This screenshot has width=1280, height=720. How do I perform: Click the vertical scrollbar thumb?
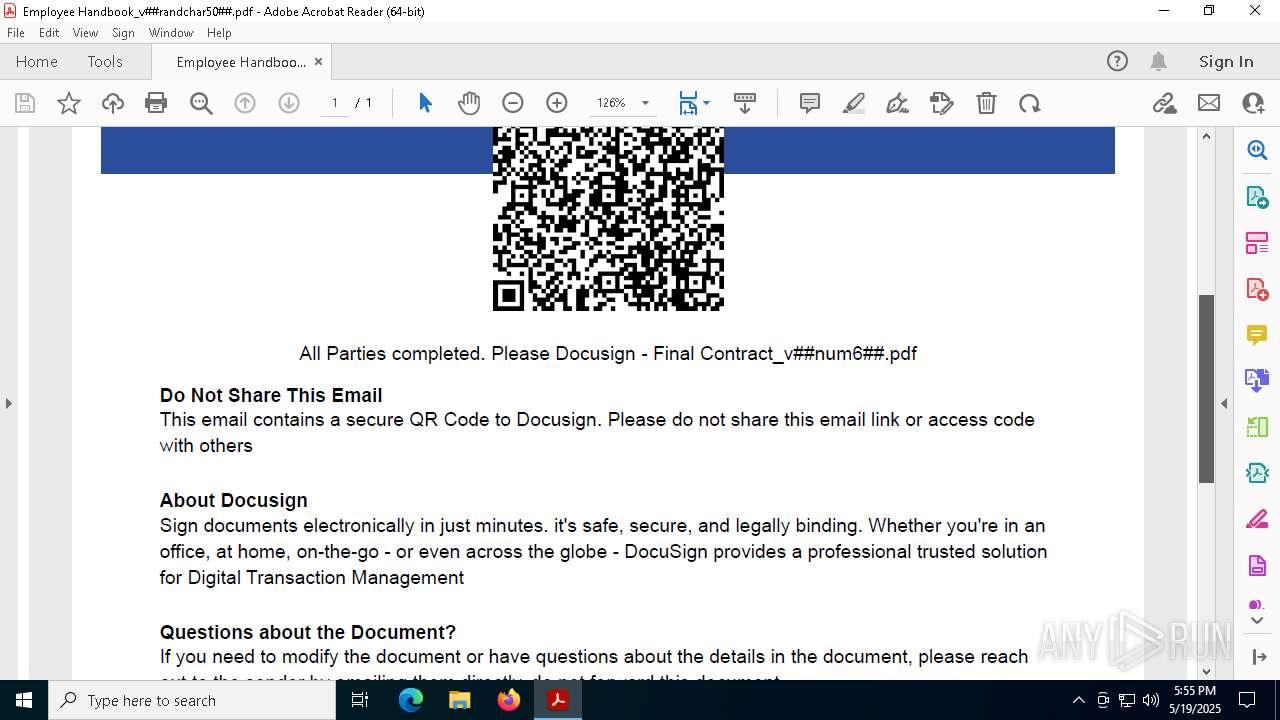(1206, 389)
